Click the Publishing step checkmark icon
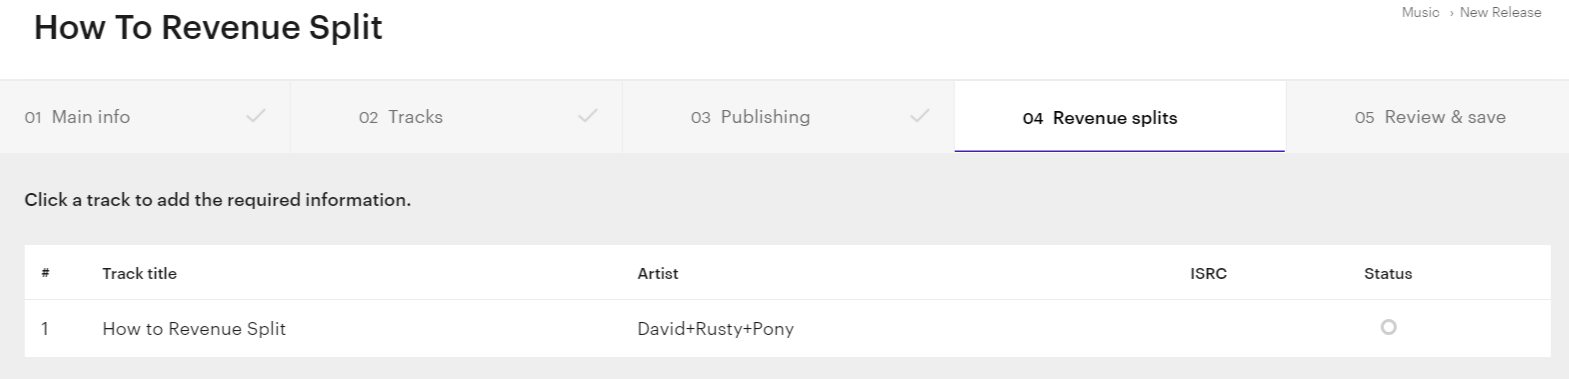This screenshot has height=379, width=1569. (x=920, y=116)
